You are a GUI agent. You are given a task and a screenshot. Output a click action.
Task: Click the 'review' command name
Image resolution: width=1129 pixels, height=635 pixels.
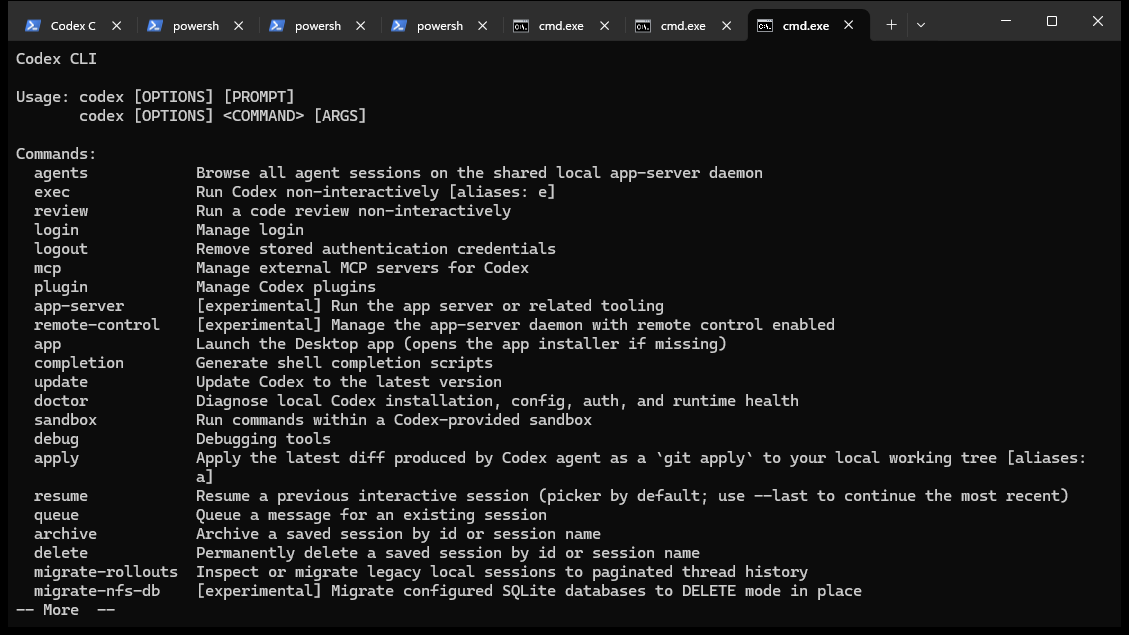[x=60, y=211]
